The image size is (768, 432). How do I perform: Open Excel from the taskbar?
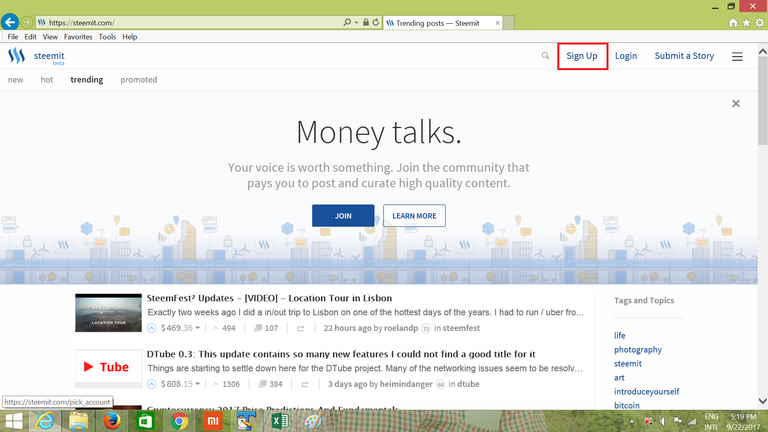[280, 421]
